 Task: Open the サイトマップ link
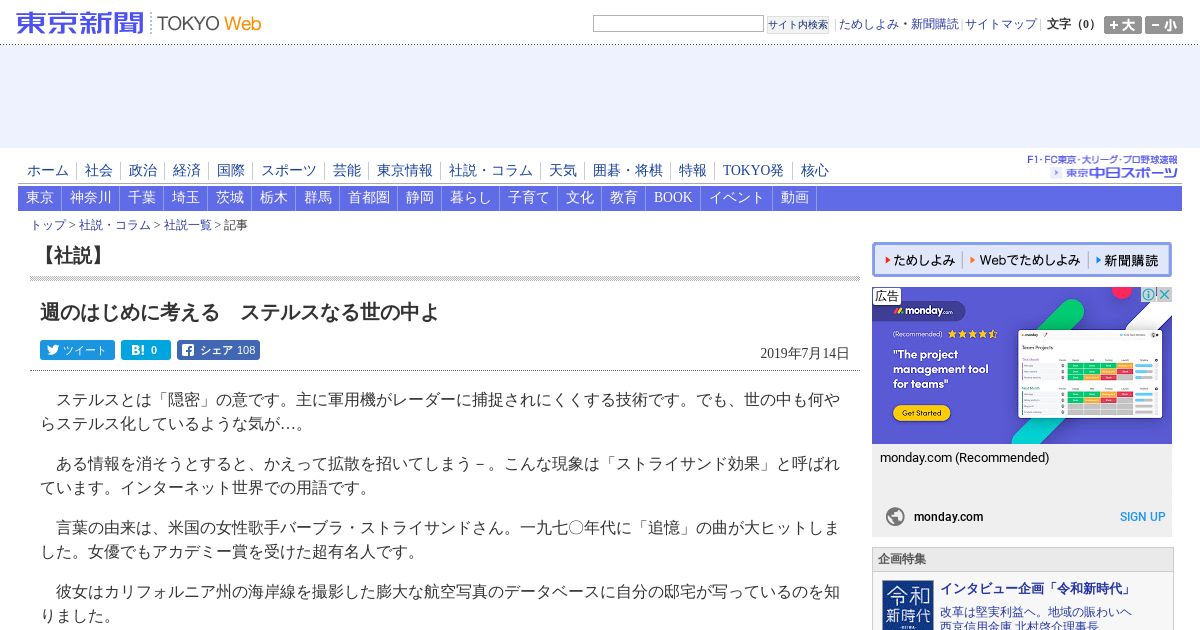[1001, 24]
